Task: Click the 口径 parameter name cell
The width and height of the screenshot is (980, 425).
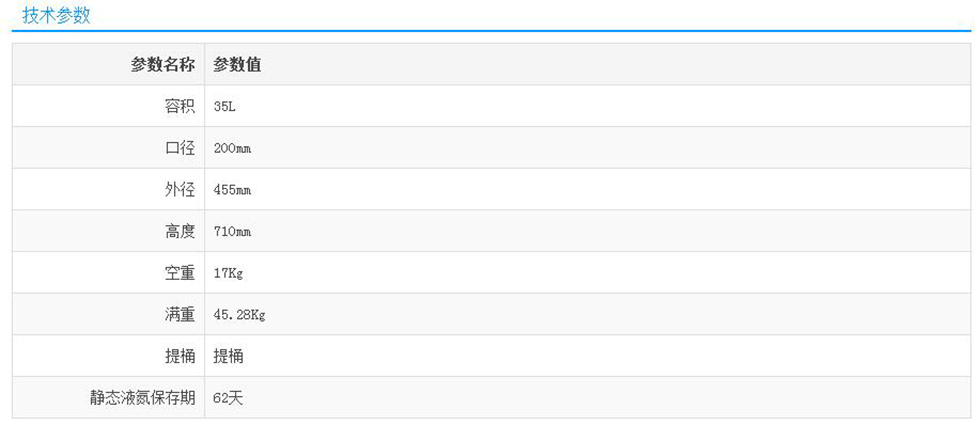Action: click(x=180, y=148)
